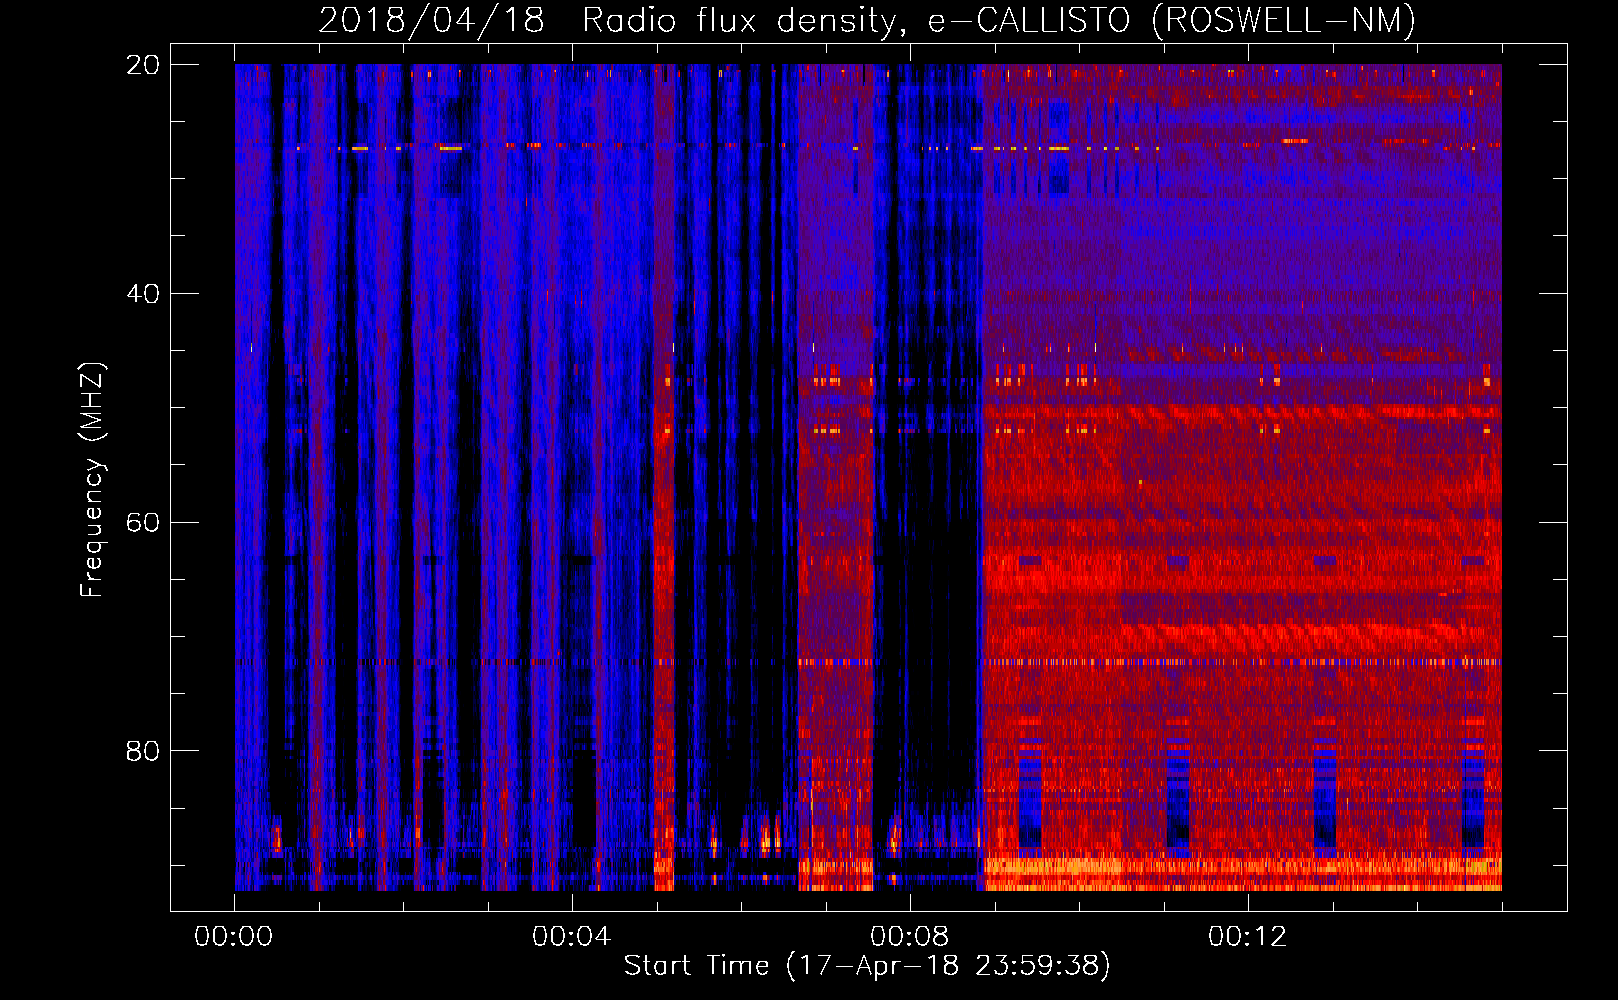This screenshot has height=1000, width=1618.
Task: Select the "00:04" time tick label
Action: point(572,936)
